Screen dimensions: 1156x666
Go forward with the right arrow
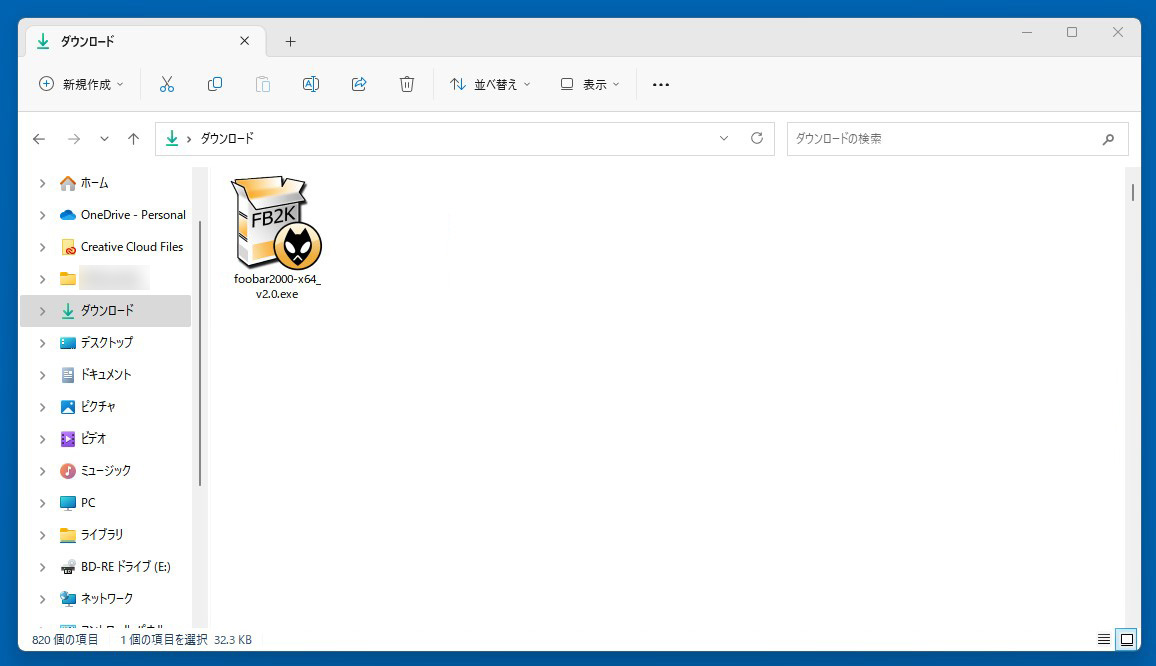[74, 139]
